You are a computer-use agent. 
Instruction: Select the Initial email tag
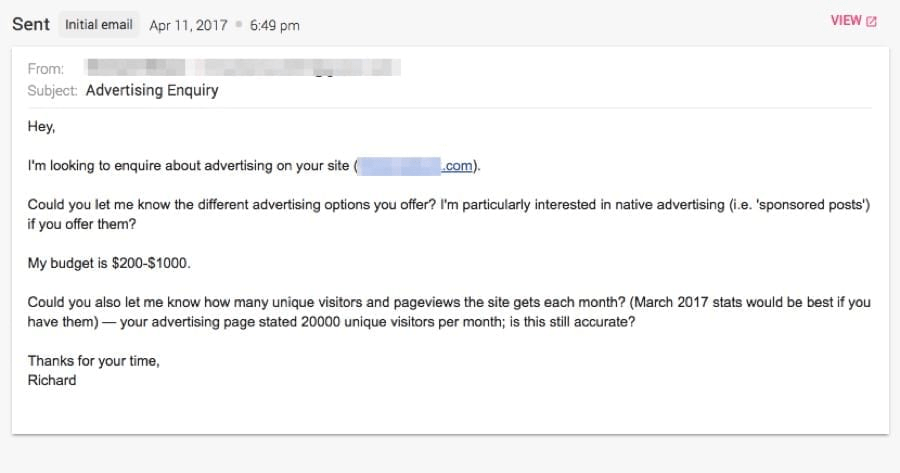click(99, 25)
